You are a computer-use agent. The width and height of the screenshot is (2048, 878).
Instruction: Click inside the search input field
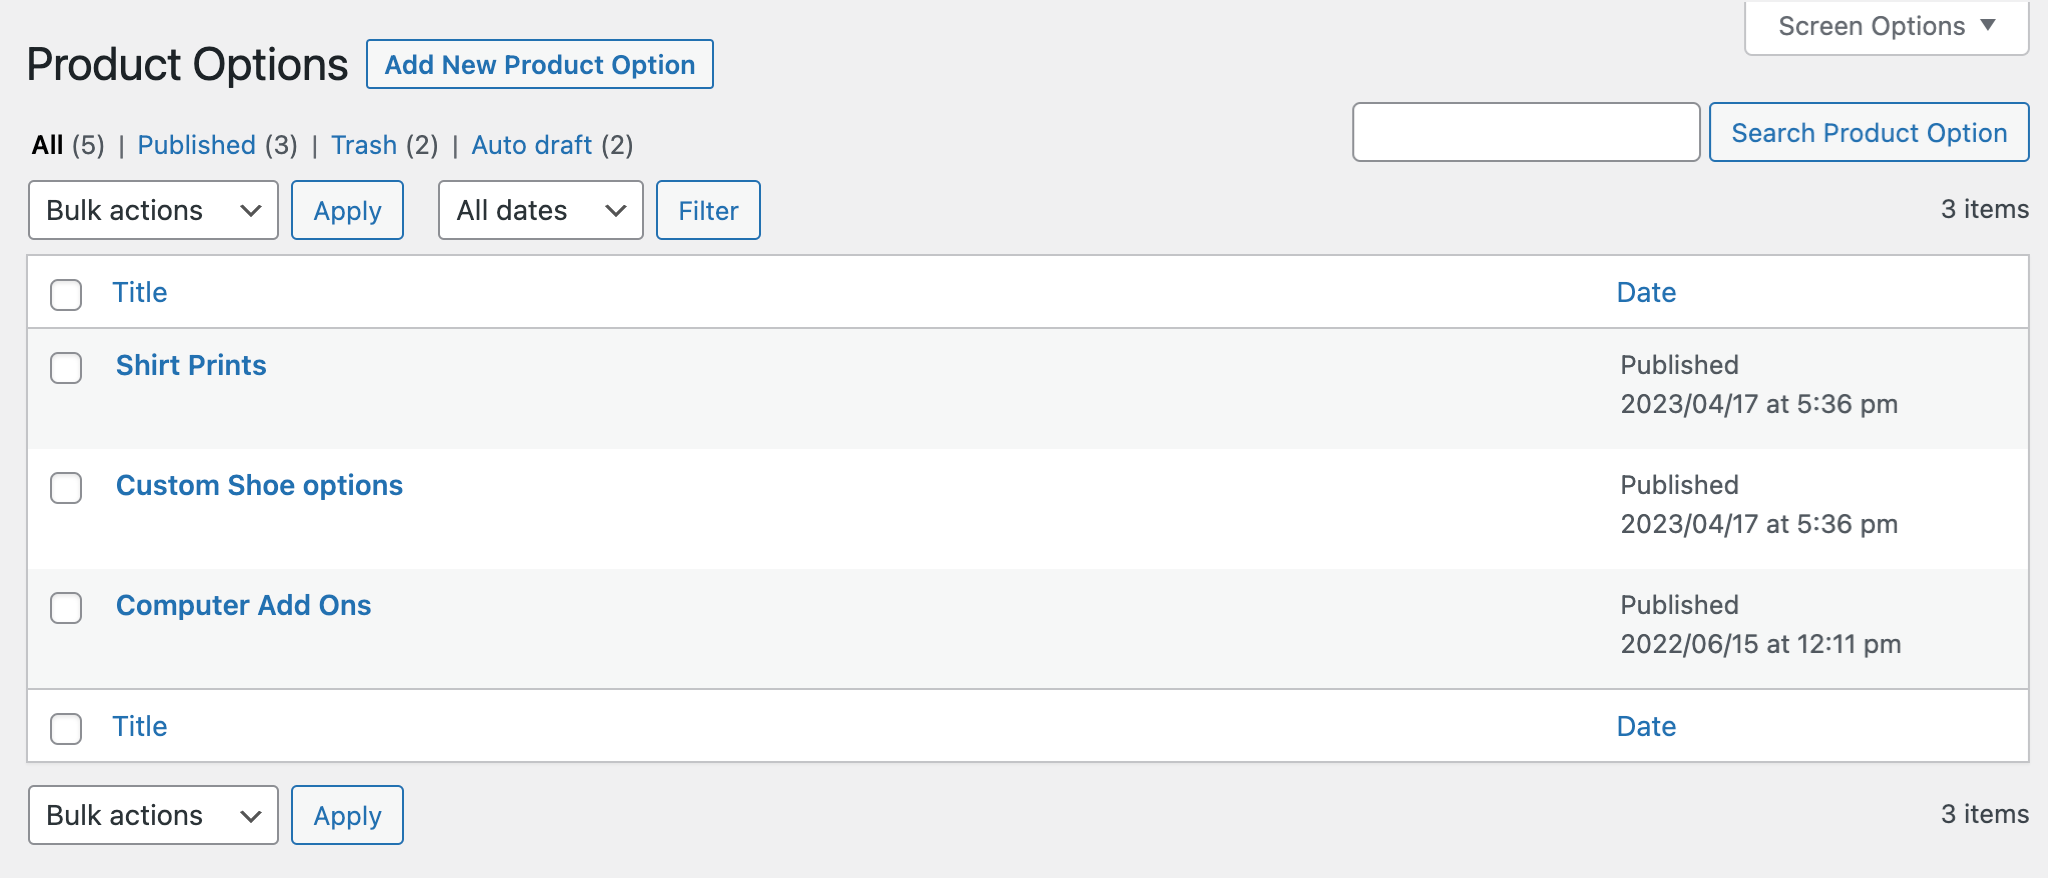coord(1525,132)
